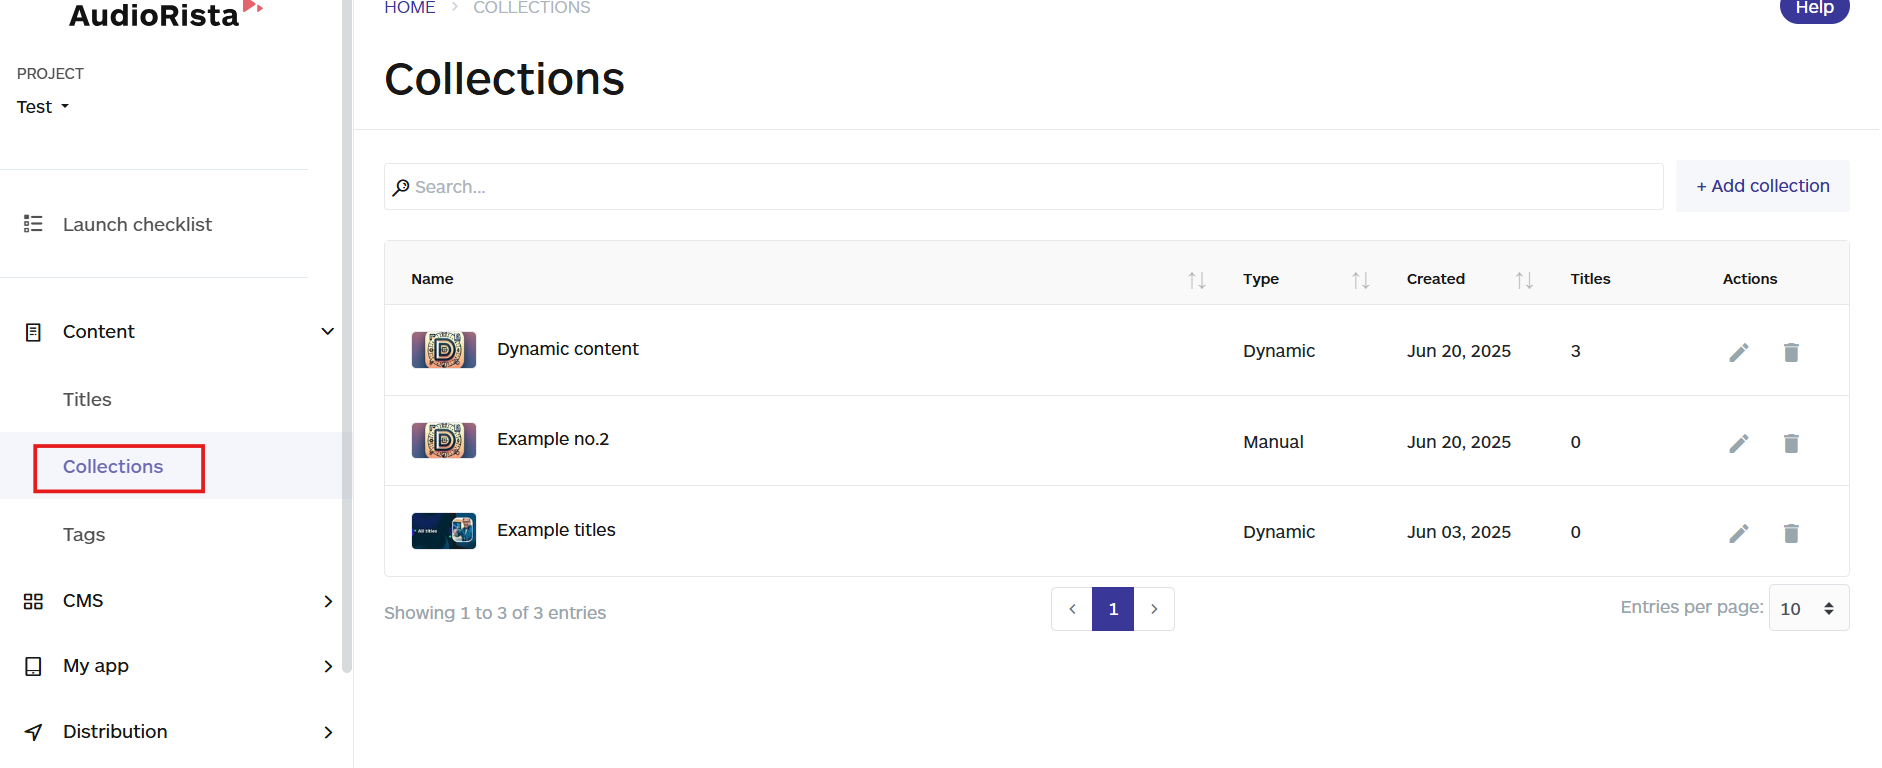The height and width of the screenshot is (768, 1882).
Task: Sort the table by Name column arrows
Action: coord(1197,280)
